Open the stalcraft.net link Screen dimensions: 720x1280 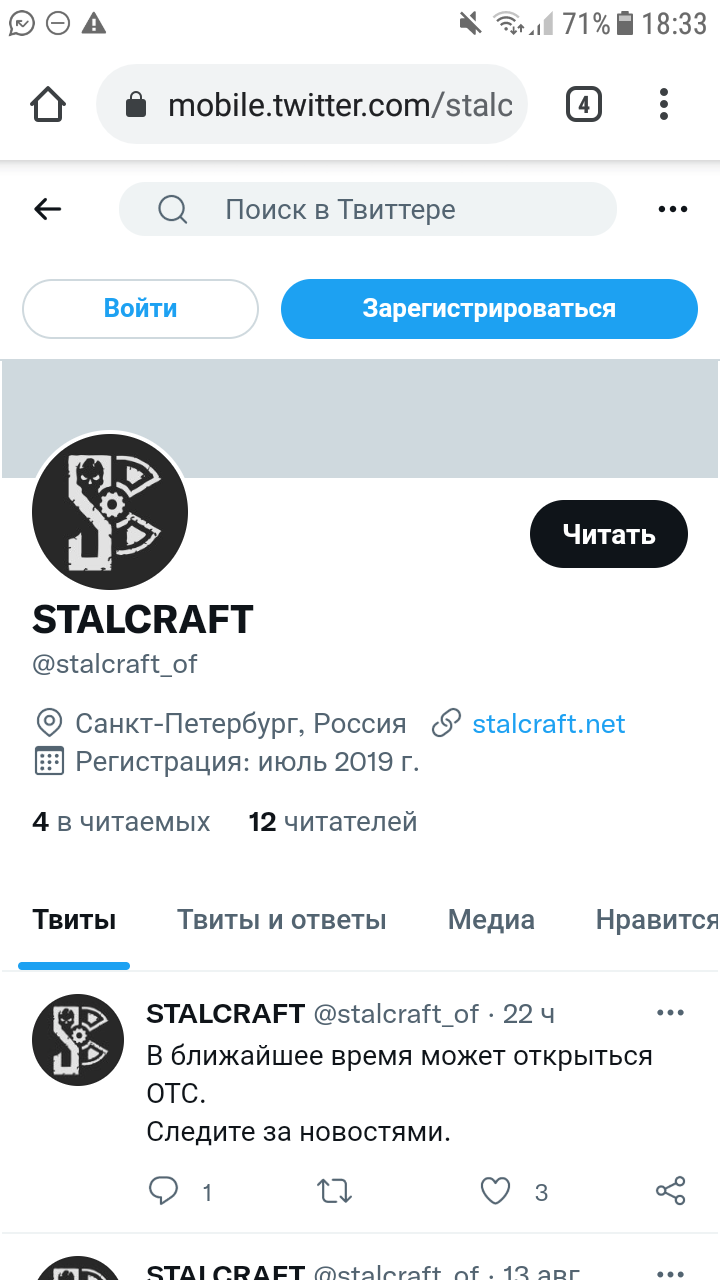pos(549,723)
